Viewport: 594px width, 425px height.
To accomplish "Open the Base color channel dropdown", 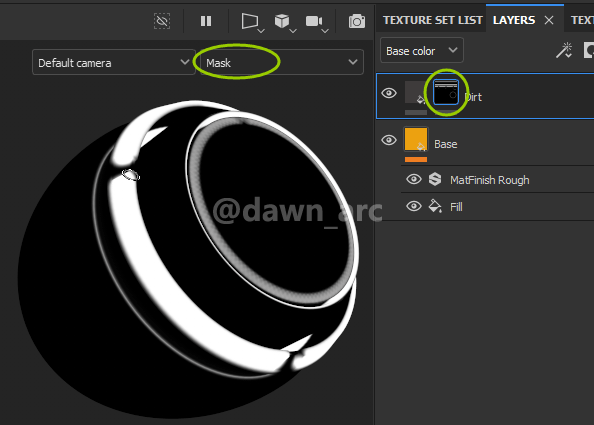I will pyautogui.click(x=422, y=50).
